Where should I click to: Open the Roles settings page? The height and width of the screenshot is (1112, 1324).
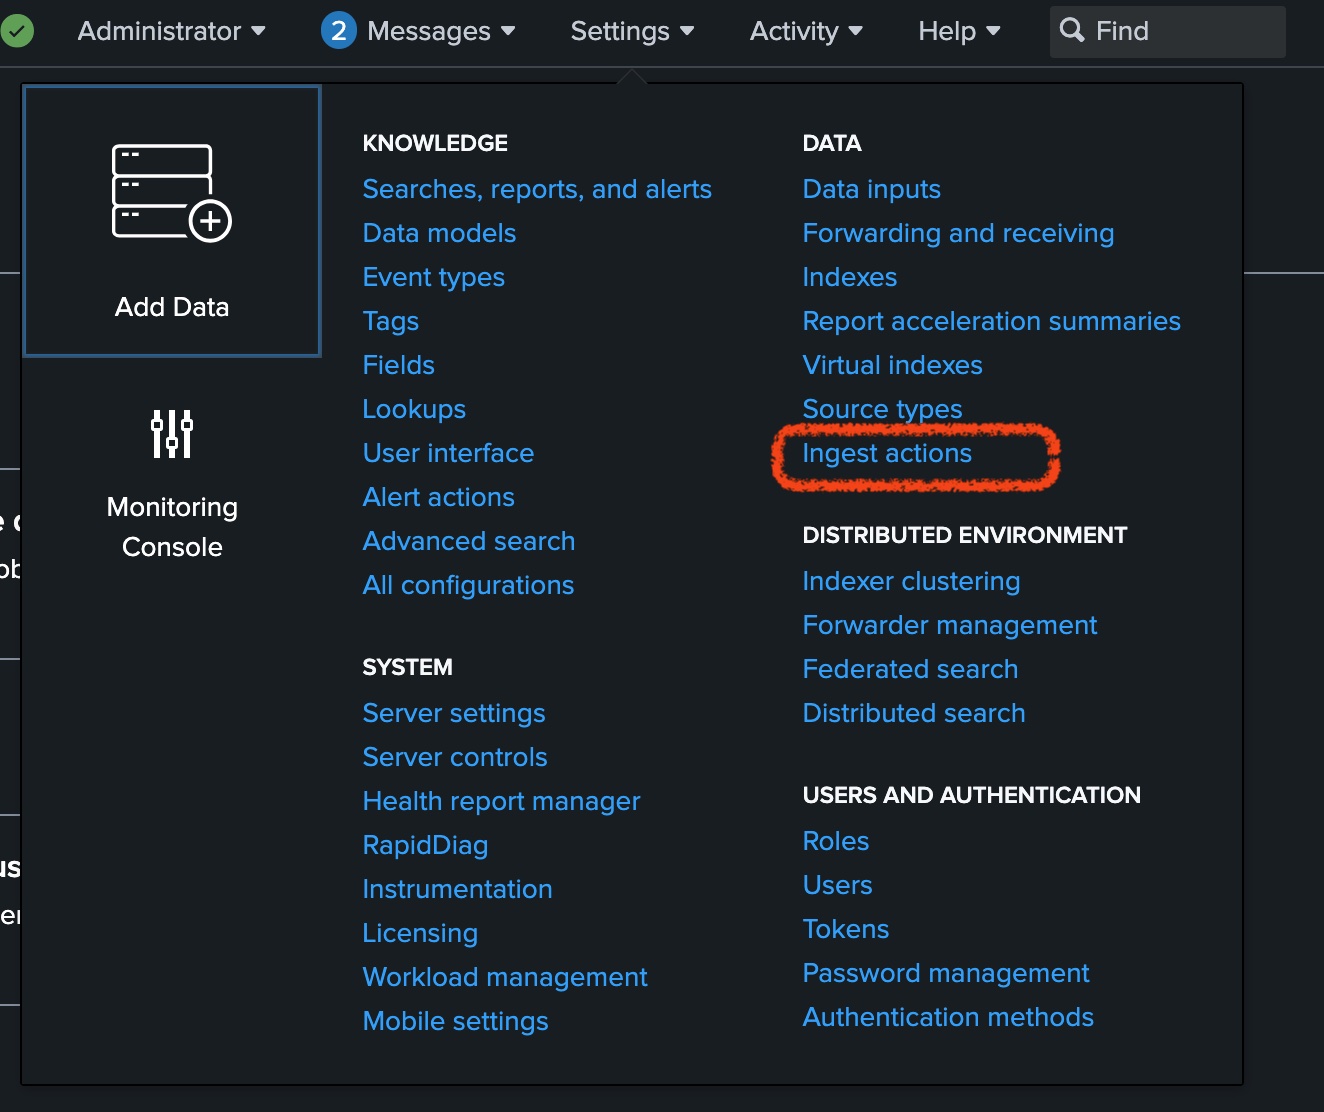coord(836,842)
